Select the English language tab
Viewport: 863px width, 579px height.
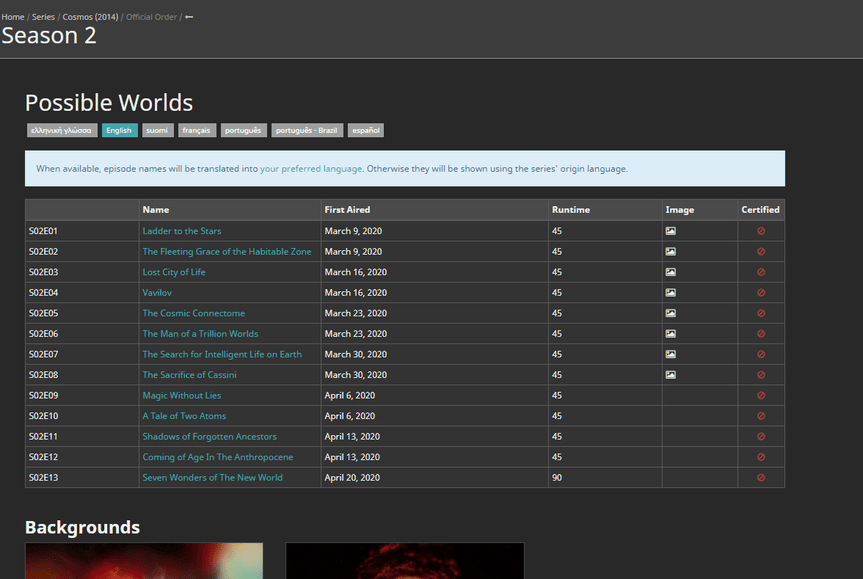tap(119, 130)
